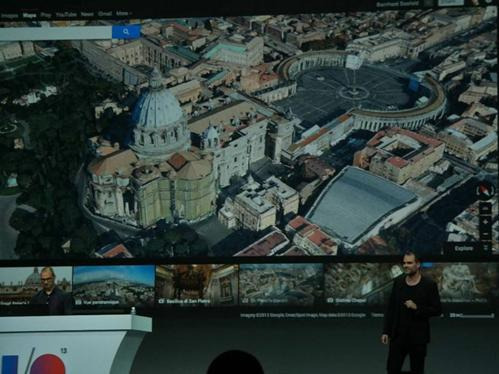This screenshot has width=499, height=374.
Task: Click the imagery copyright attribution text
Action: (x=303, y=315)
